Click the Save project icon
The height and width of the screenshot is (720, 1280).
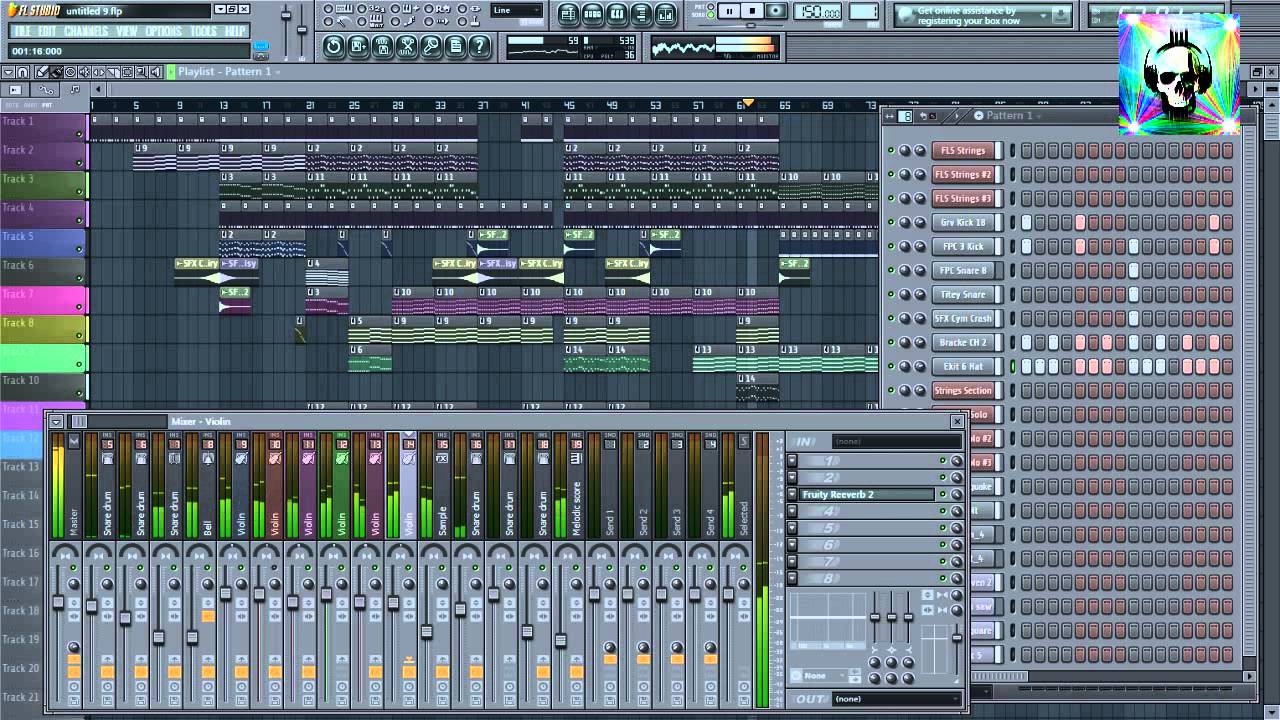pos(358,46)
